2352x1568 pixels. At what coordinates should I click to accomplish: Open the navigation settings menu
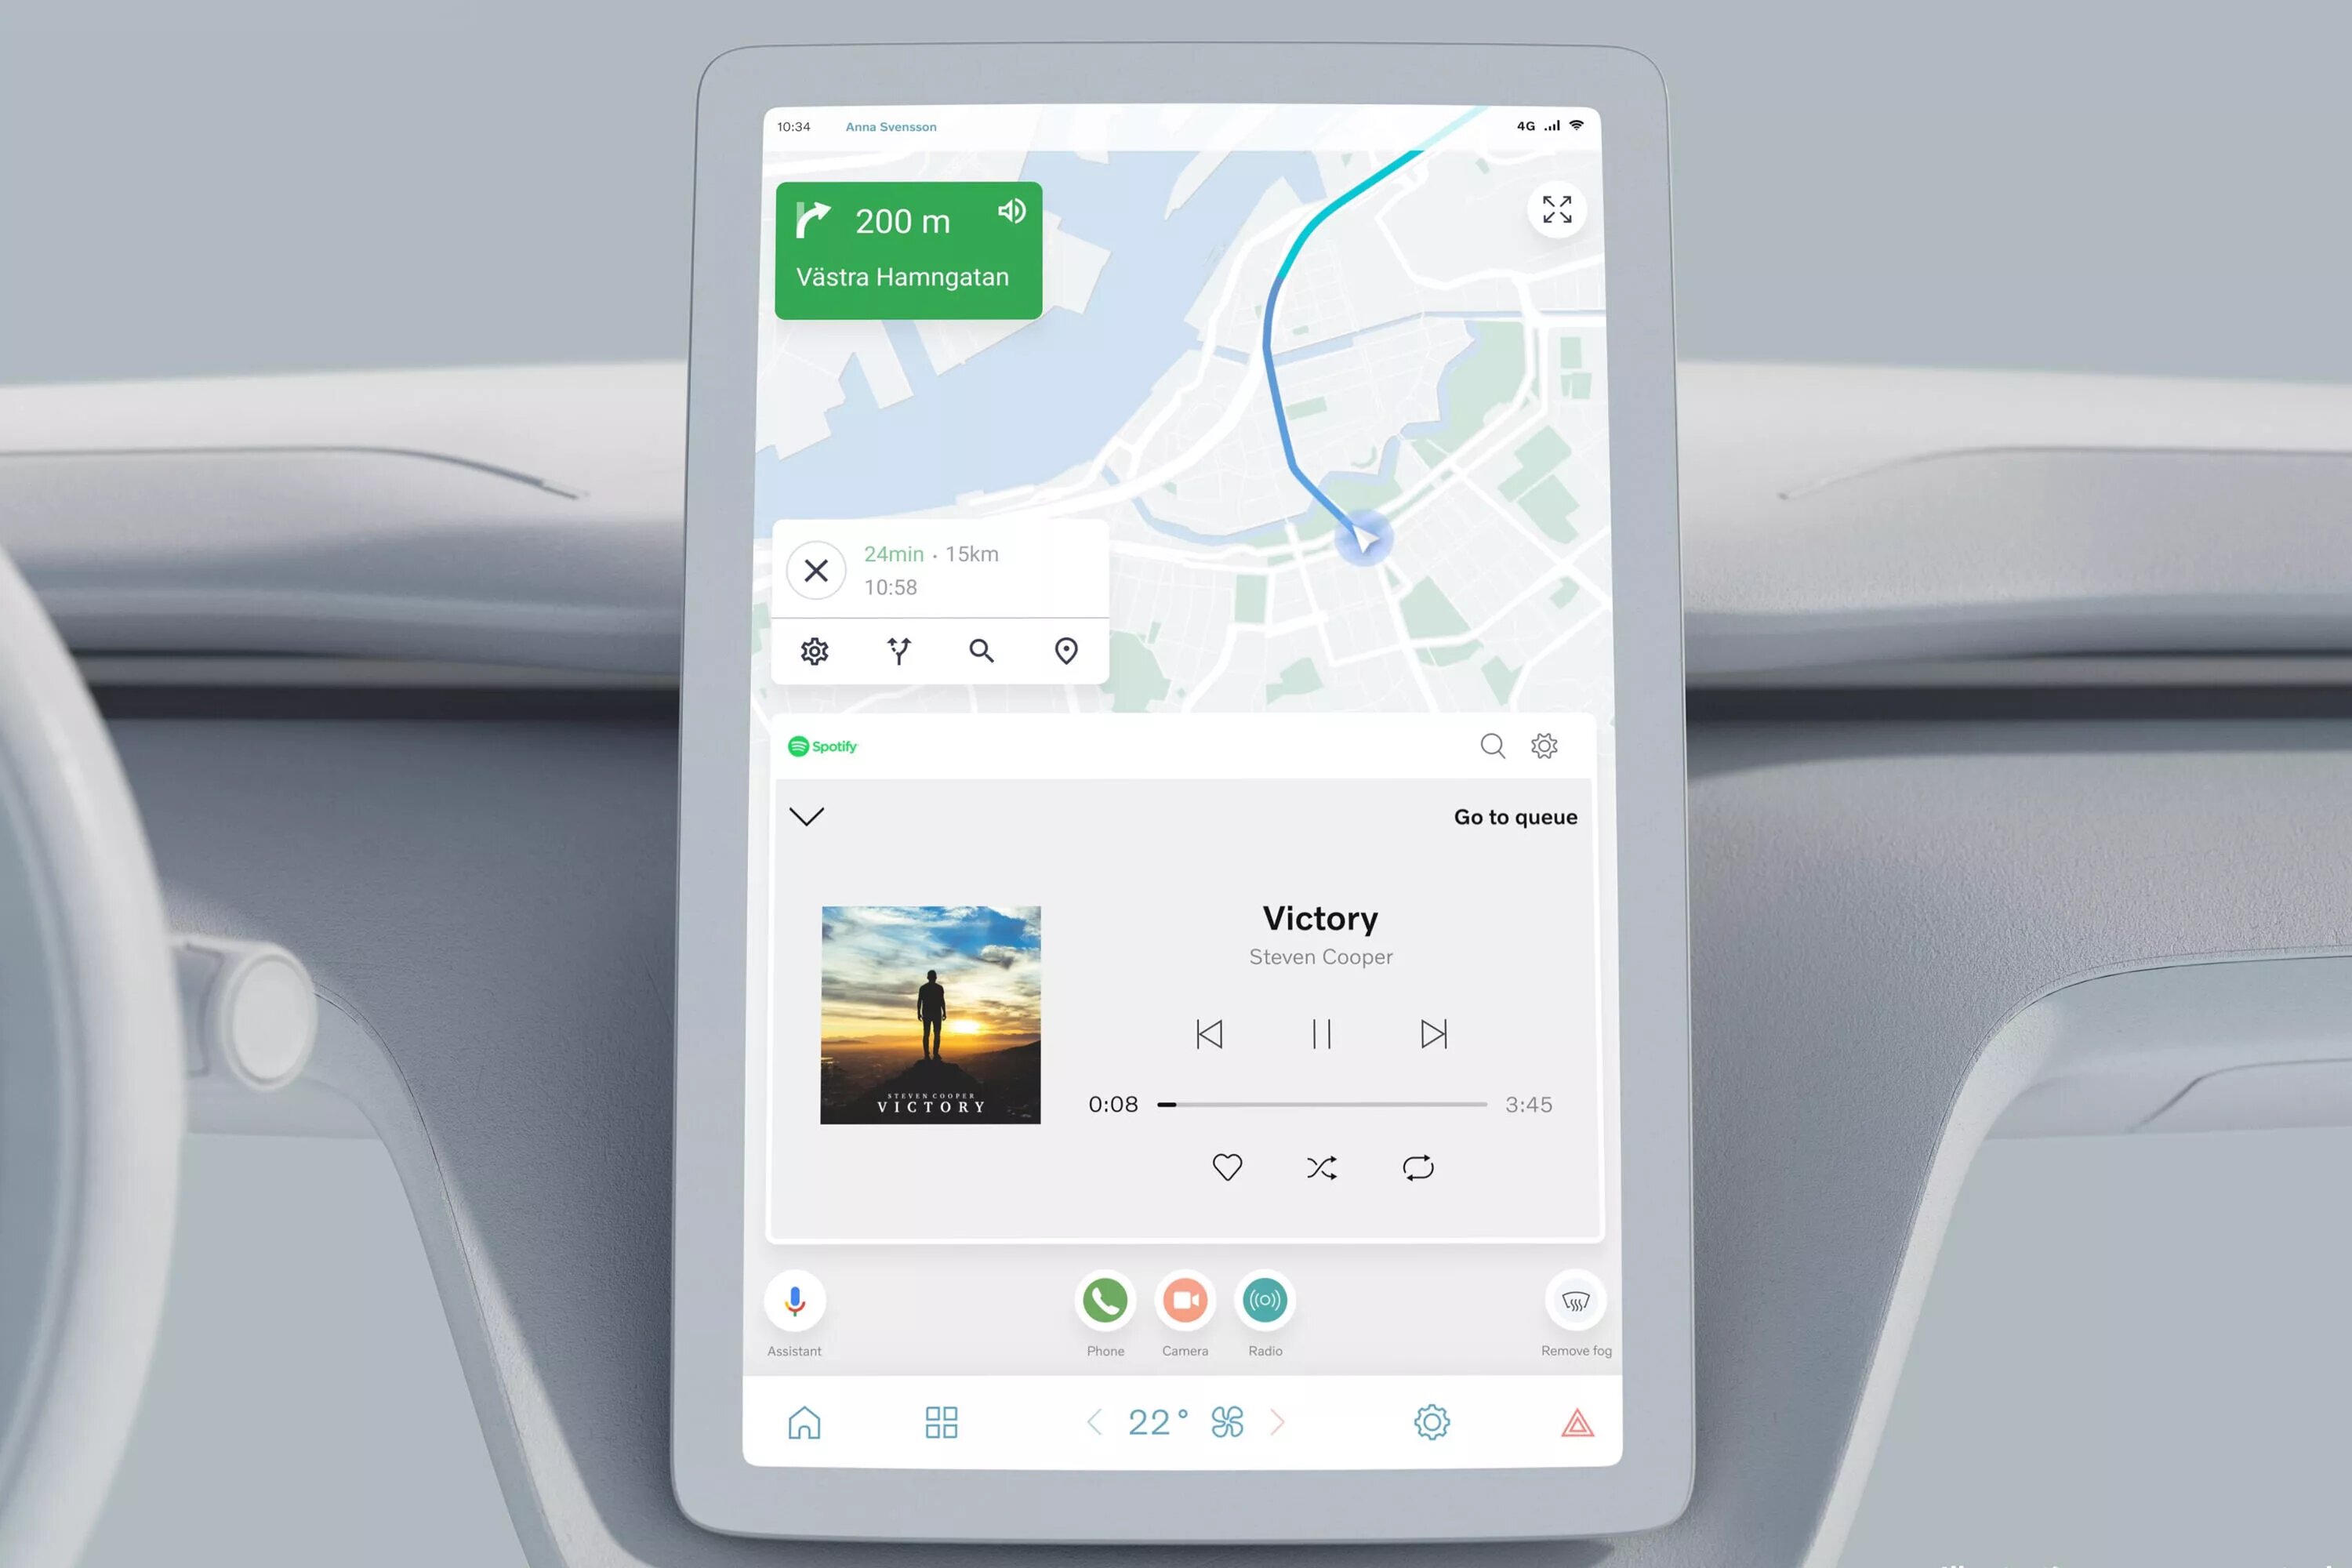tap(815, 649)
